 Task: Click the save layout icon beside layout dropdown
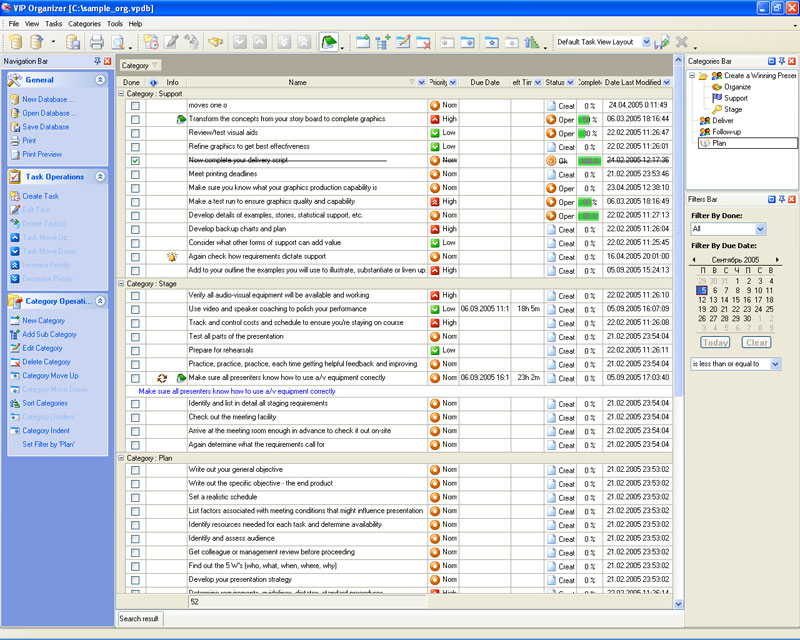point(662,42)
